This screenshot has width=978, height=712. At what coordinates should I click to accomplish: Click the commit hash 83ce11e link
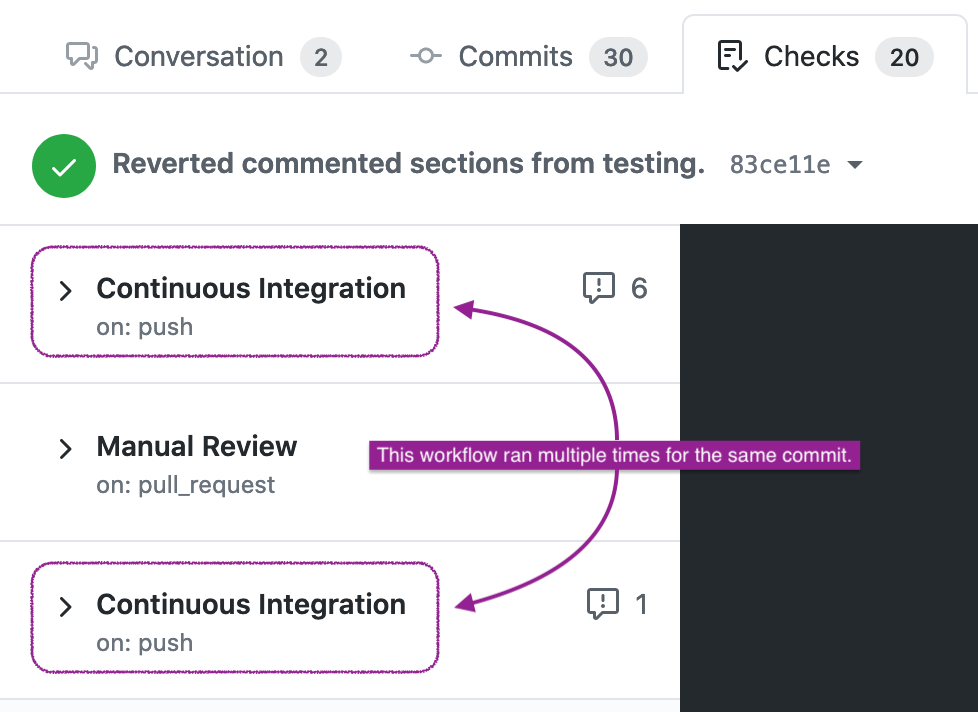pyautogui.click(x=780, y=164)
